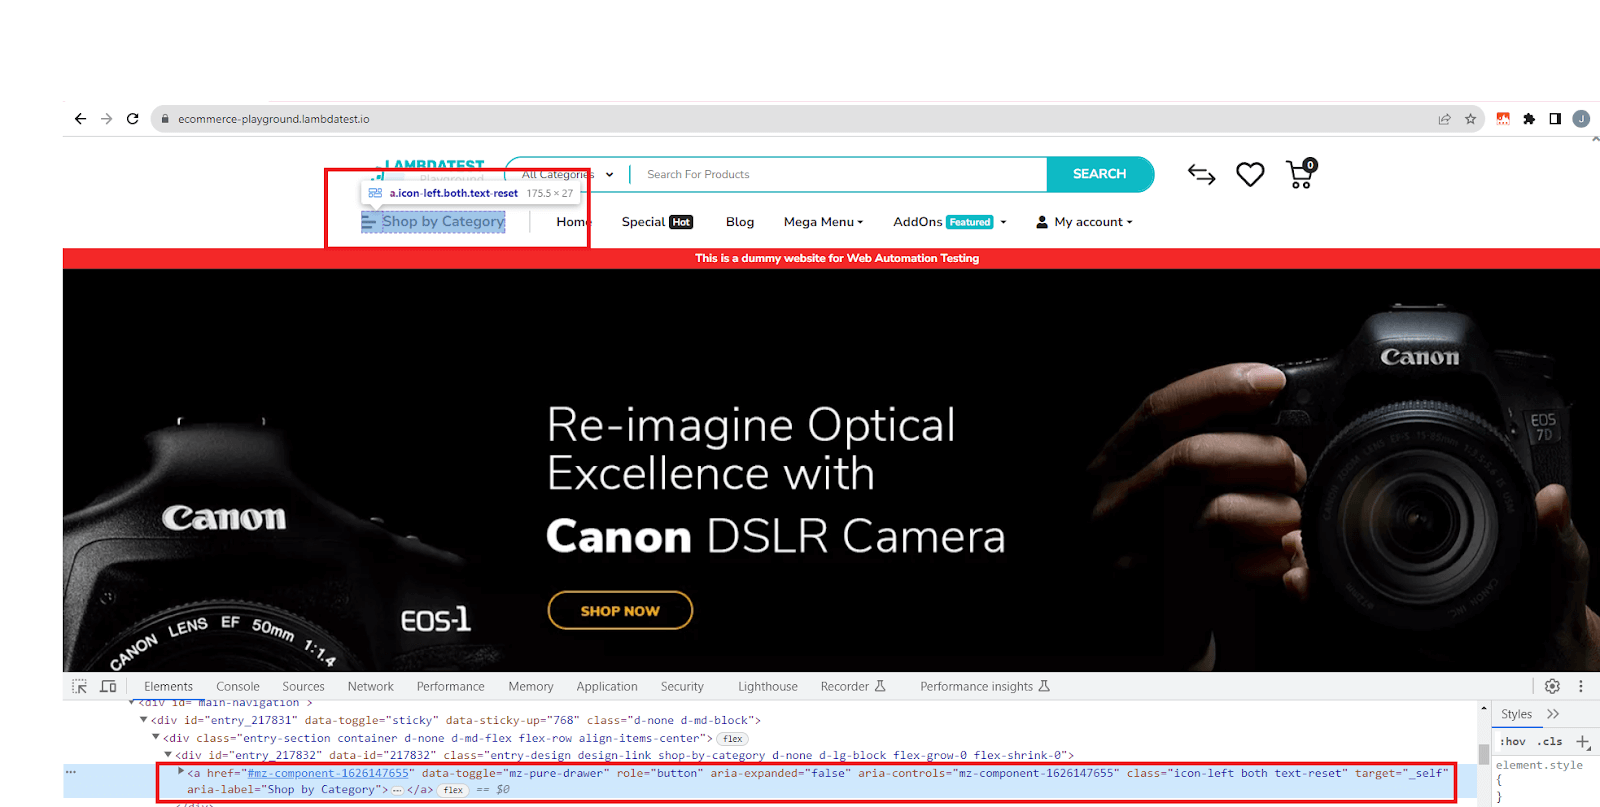This screenshot has height=807, width=1600.
Task: Open DevTools settings gear
Action: coord(1552,686)
